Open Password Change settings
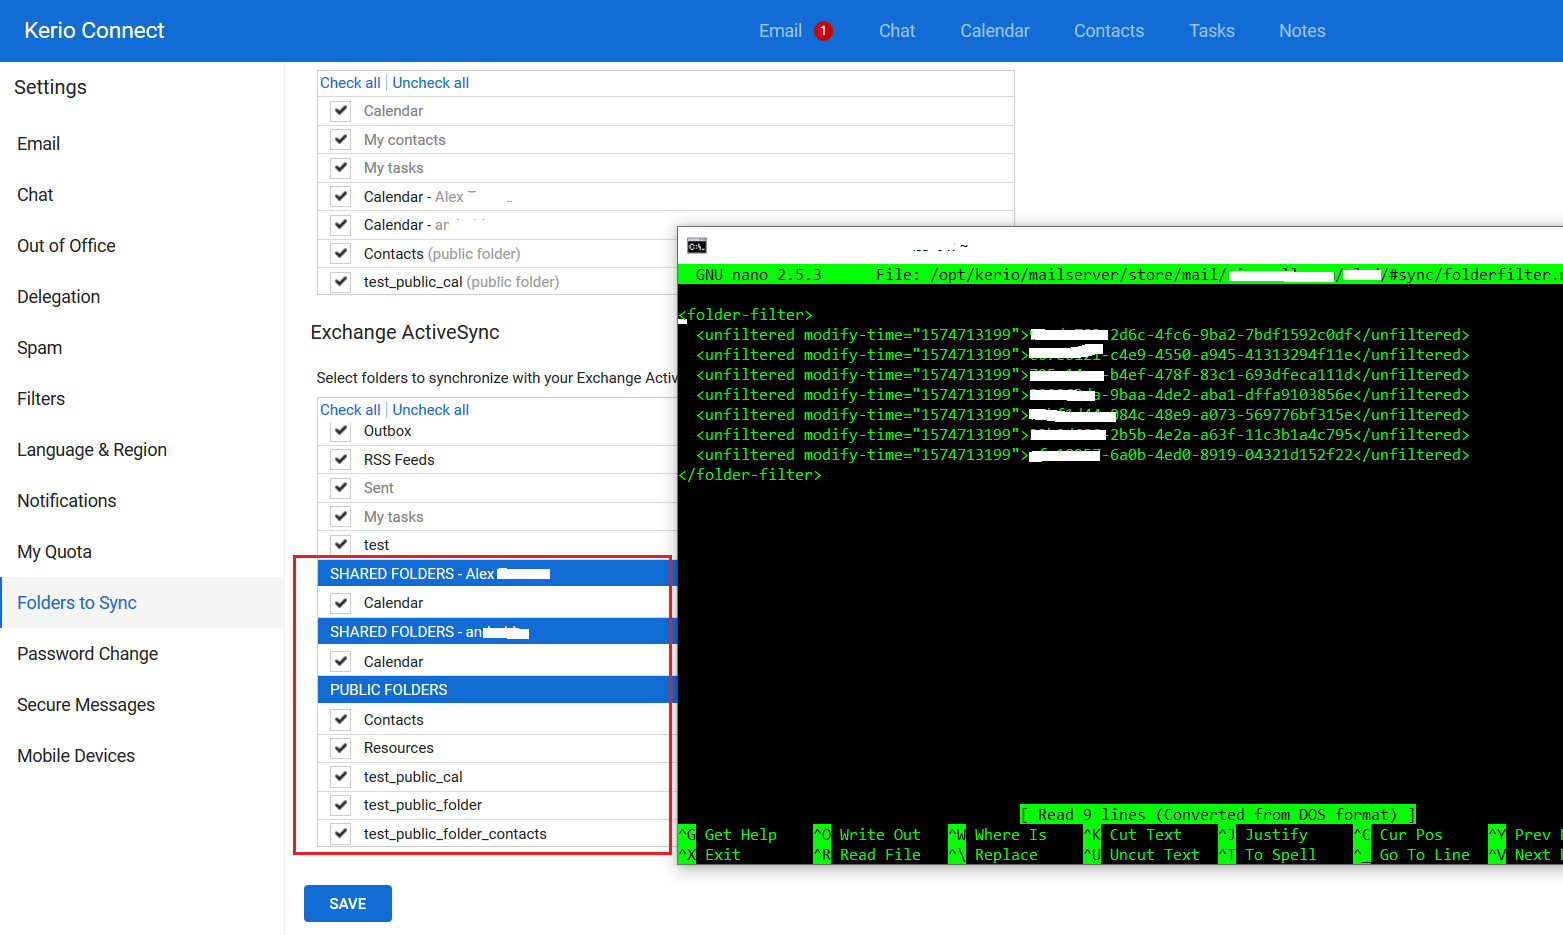This screenshot has height=935, width=1563. [x=142, y=654]
